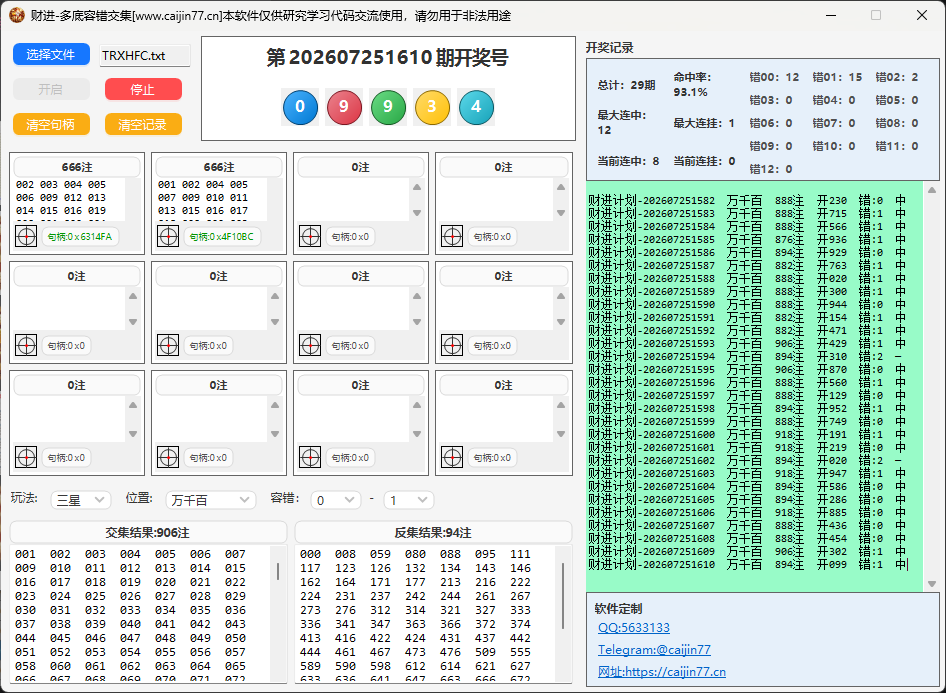Screen dimensions: 946x693
Task: Open the 容错 minimum dropdown showing 0
Action: (x=336, y=500)
